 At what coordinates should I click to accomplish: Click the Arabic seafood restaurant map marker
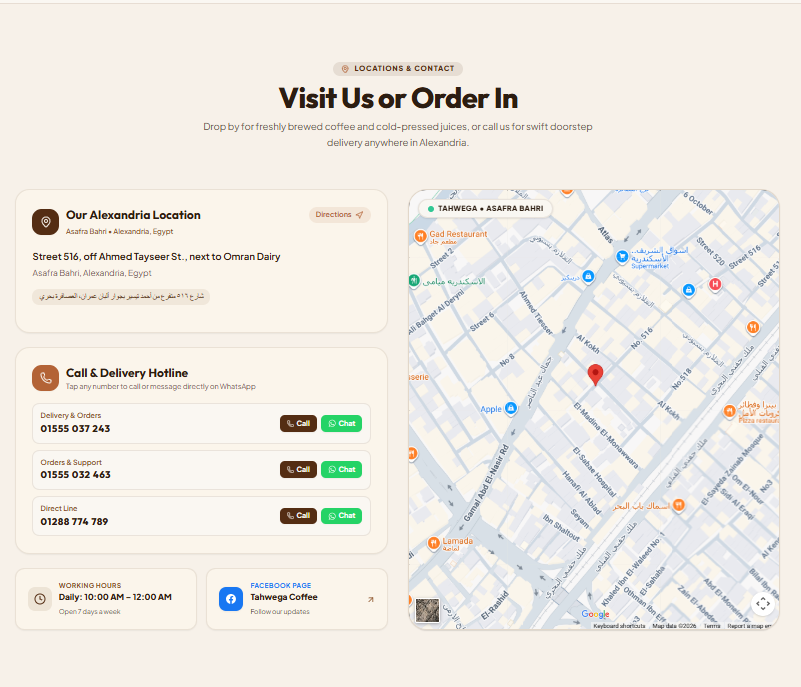(678, 505)
